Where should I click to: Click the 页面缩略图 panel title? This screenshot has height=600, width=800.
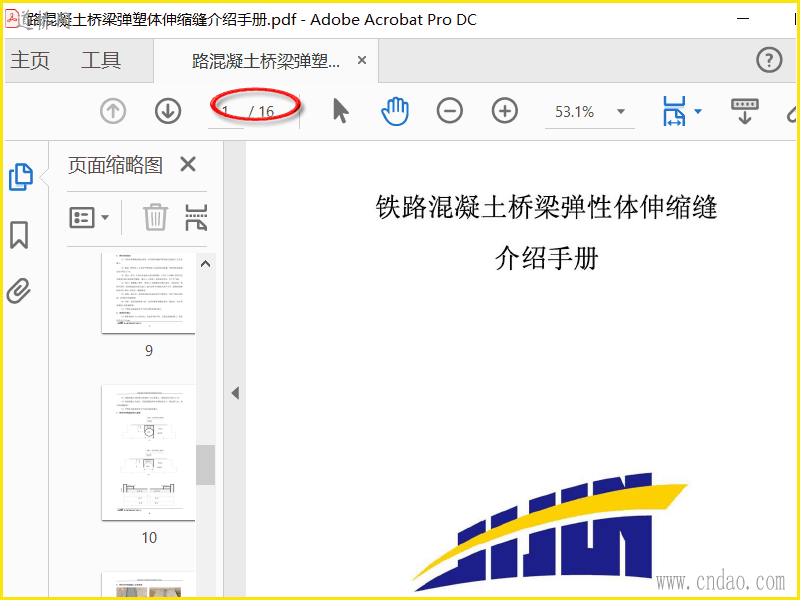click(x=115, y=165)
